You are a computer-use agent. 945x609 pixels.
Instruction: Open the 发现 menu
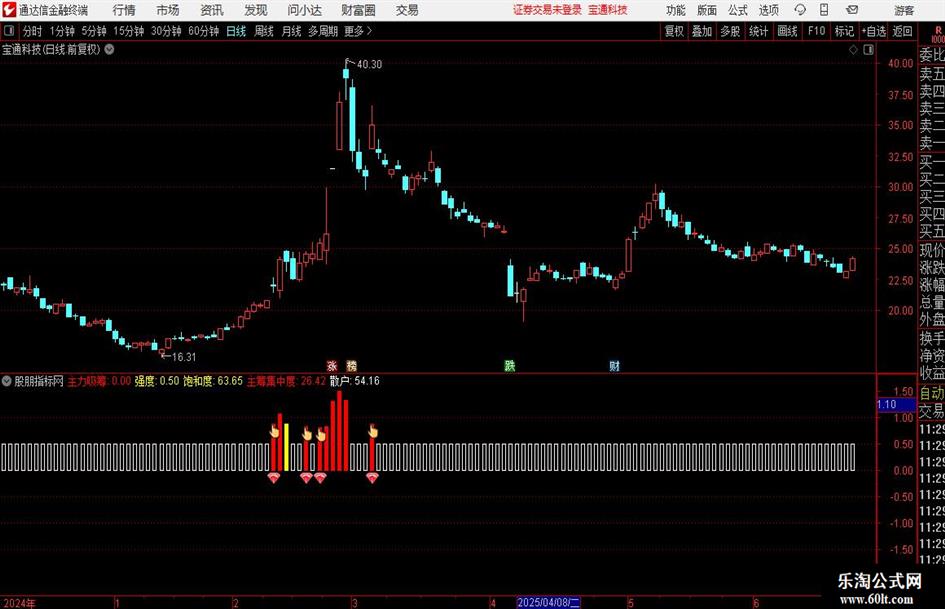tap(256, 10)
